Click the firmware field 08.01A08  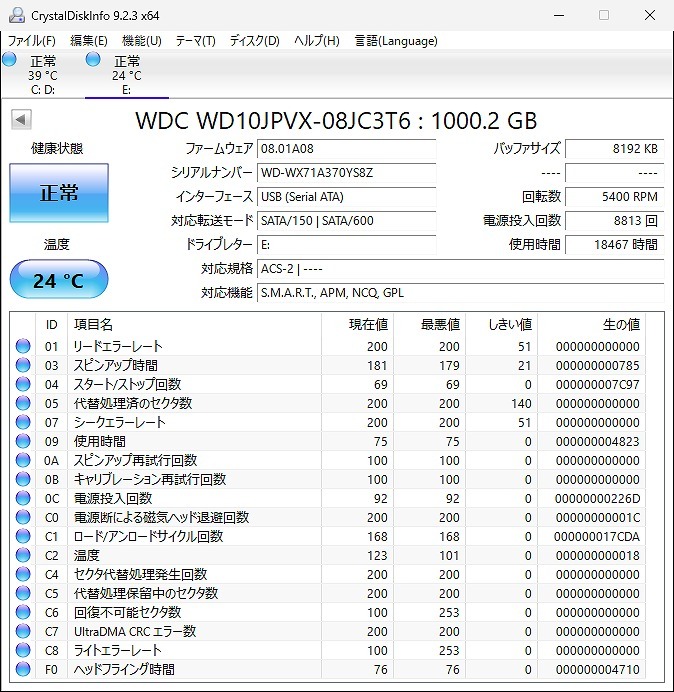(x=346, y=149)
